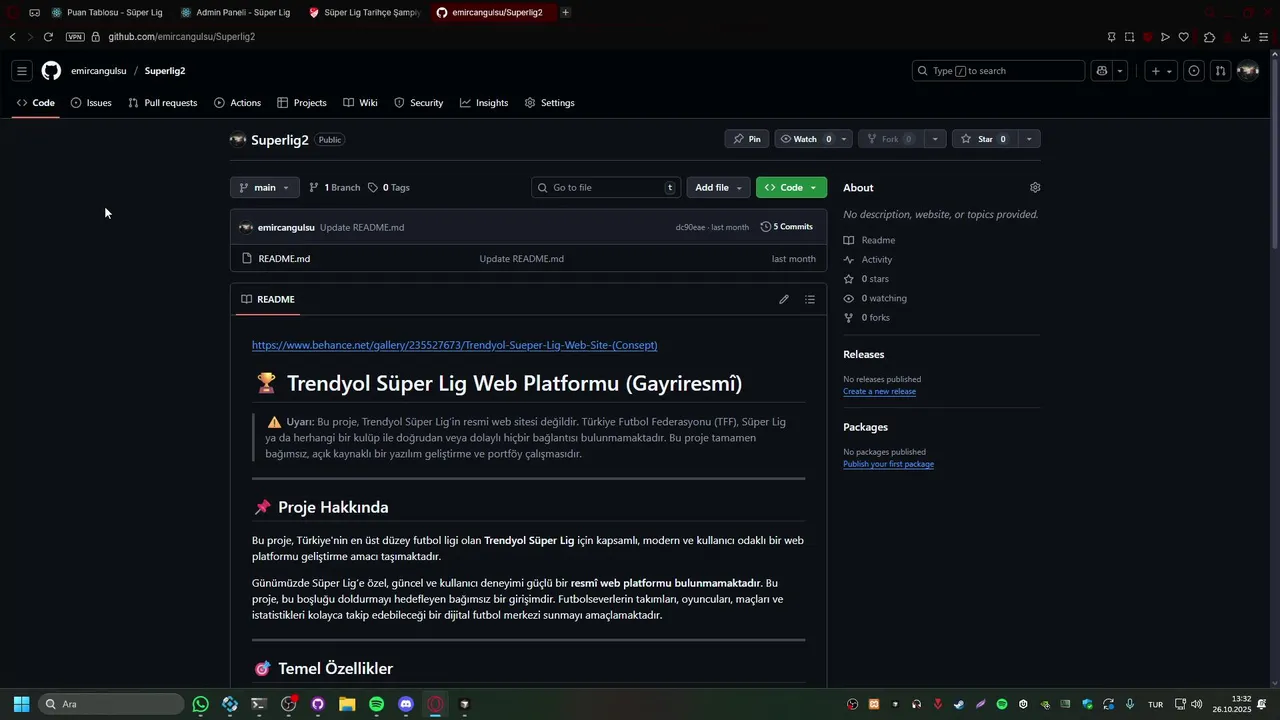Image resolution: width=1280 pixels, height=720 pixels.
Task: Open the Terminal app from the taskbar
Action: tap(259, 704)
